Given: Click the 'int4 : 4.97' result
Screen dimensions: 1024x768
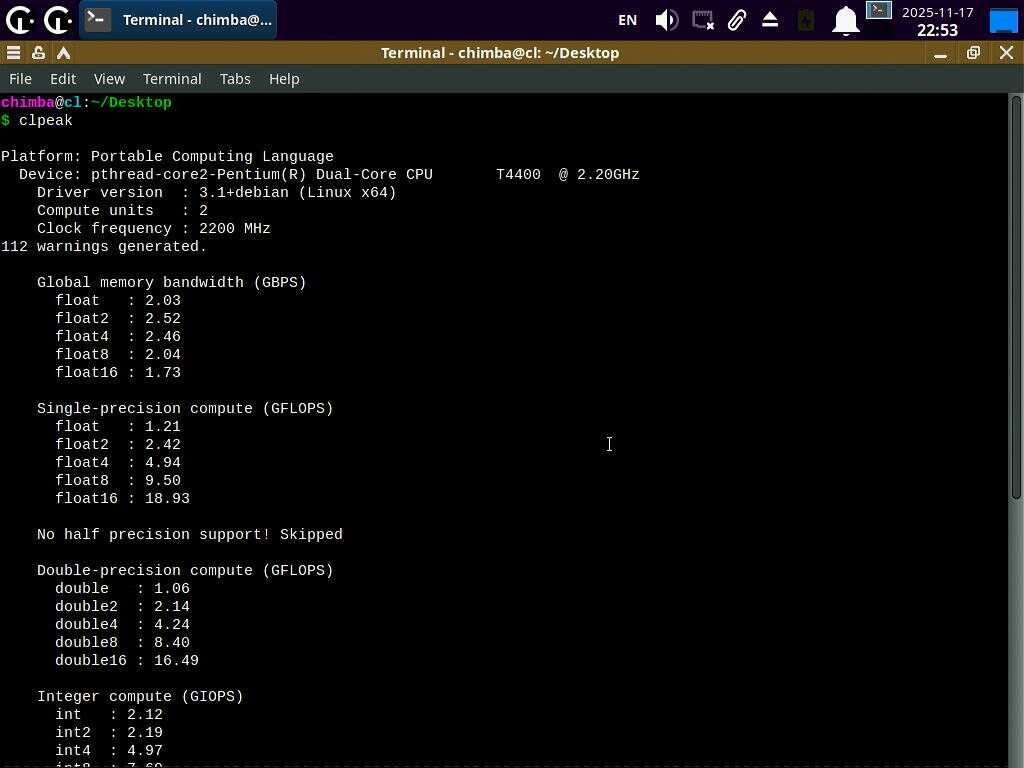Looking at the screenshot, I should click(x=109, y=750).
